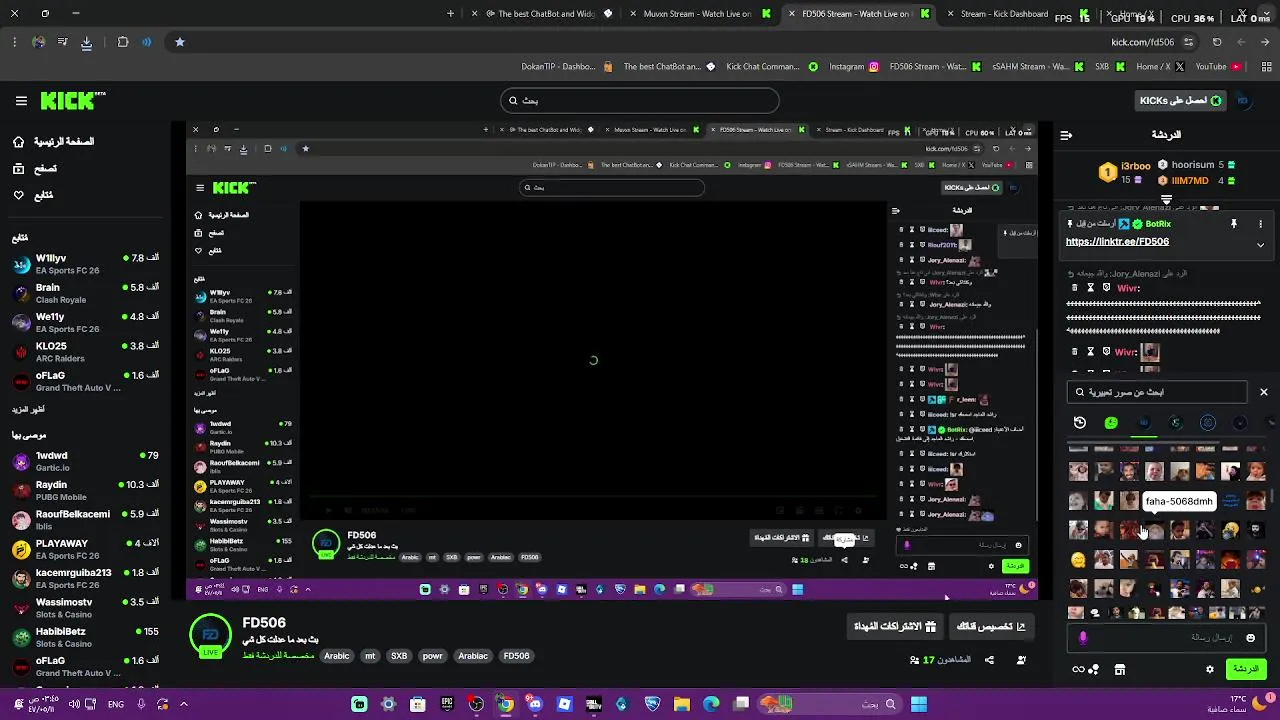Open kacemrguiba213 channel
Screen dimensions: 1280x720
point(85,579)
